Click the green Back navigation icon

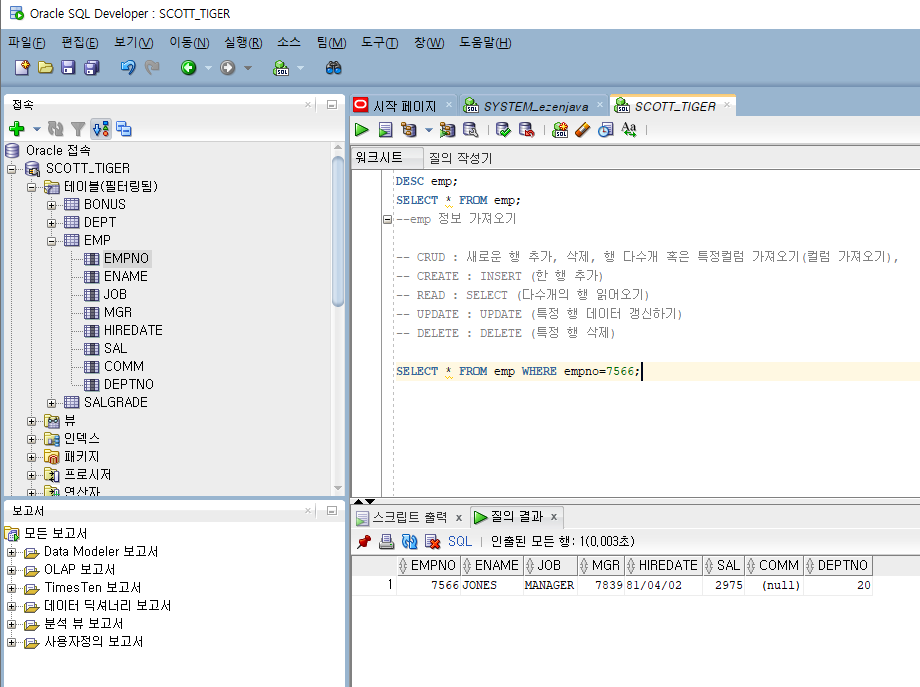tap(188, 67)
